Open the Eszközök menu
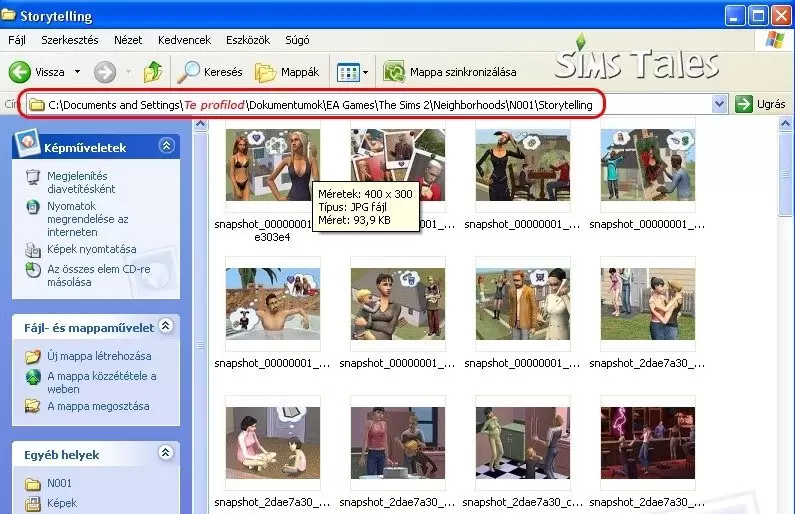 pos(248,40)
